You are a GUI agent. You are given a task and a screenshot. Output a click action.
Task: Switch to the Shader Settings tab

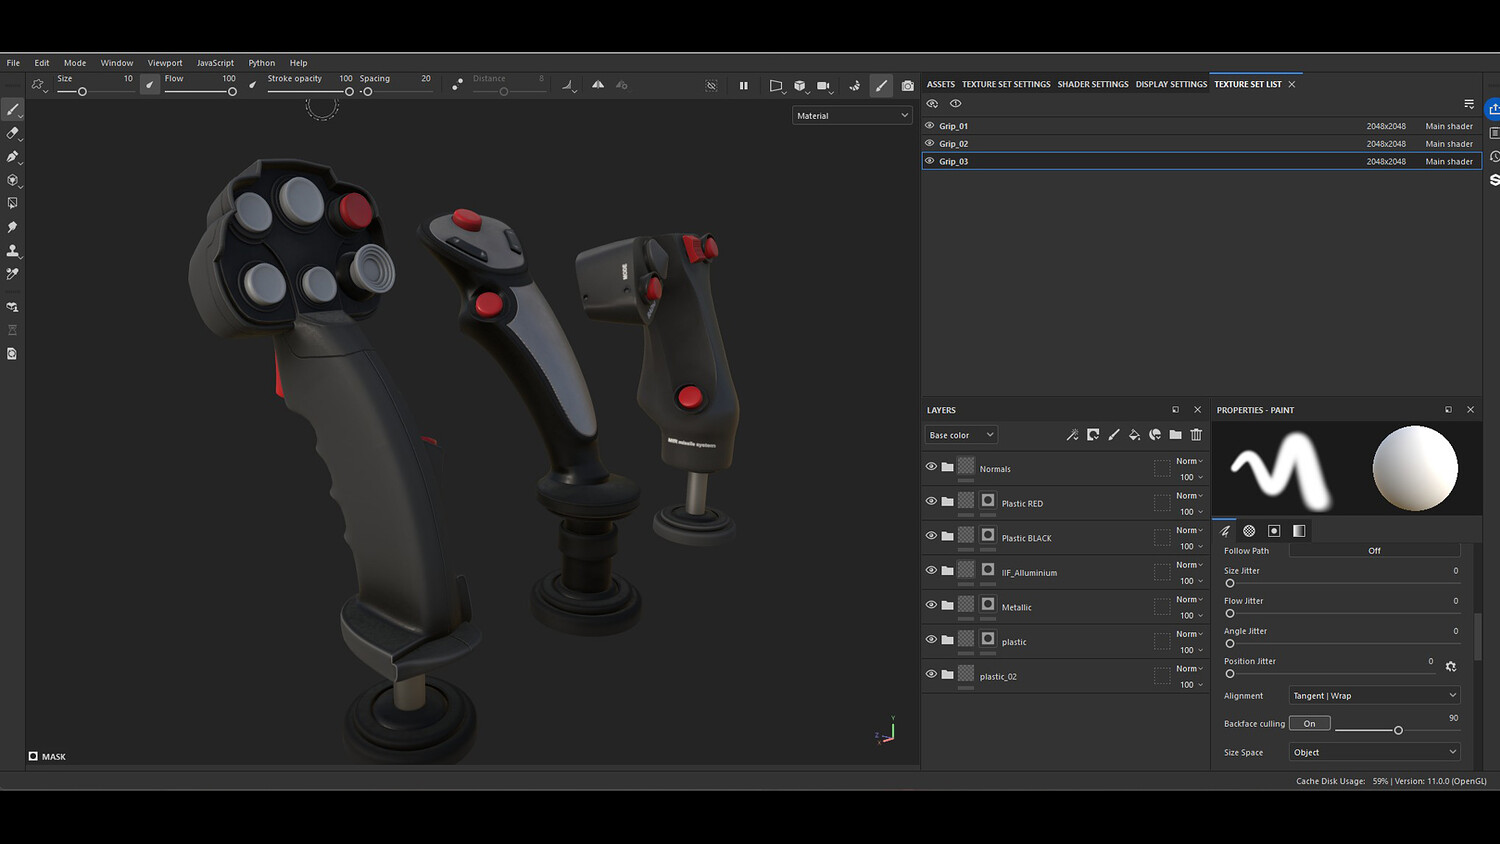pyautogui.click(x=1093, y=85)
